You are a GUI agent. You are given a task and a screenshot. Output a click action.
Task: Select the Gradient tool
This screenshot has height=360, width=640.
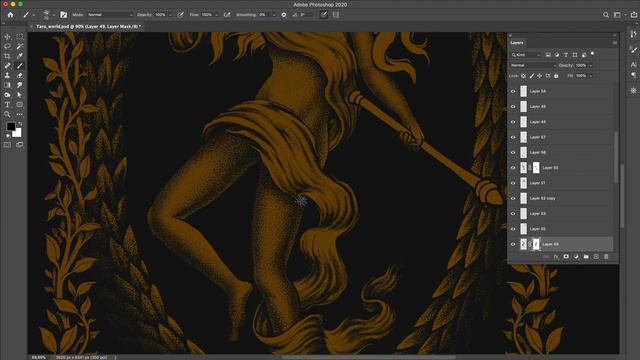(x=7, y=85)
